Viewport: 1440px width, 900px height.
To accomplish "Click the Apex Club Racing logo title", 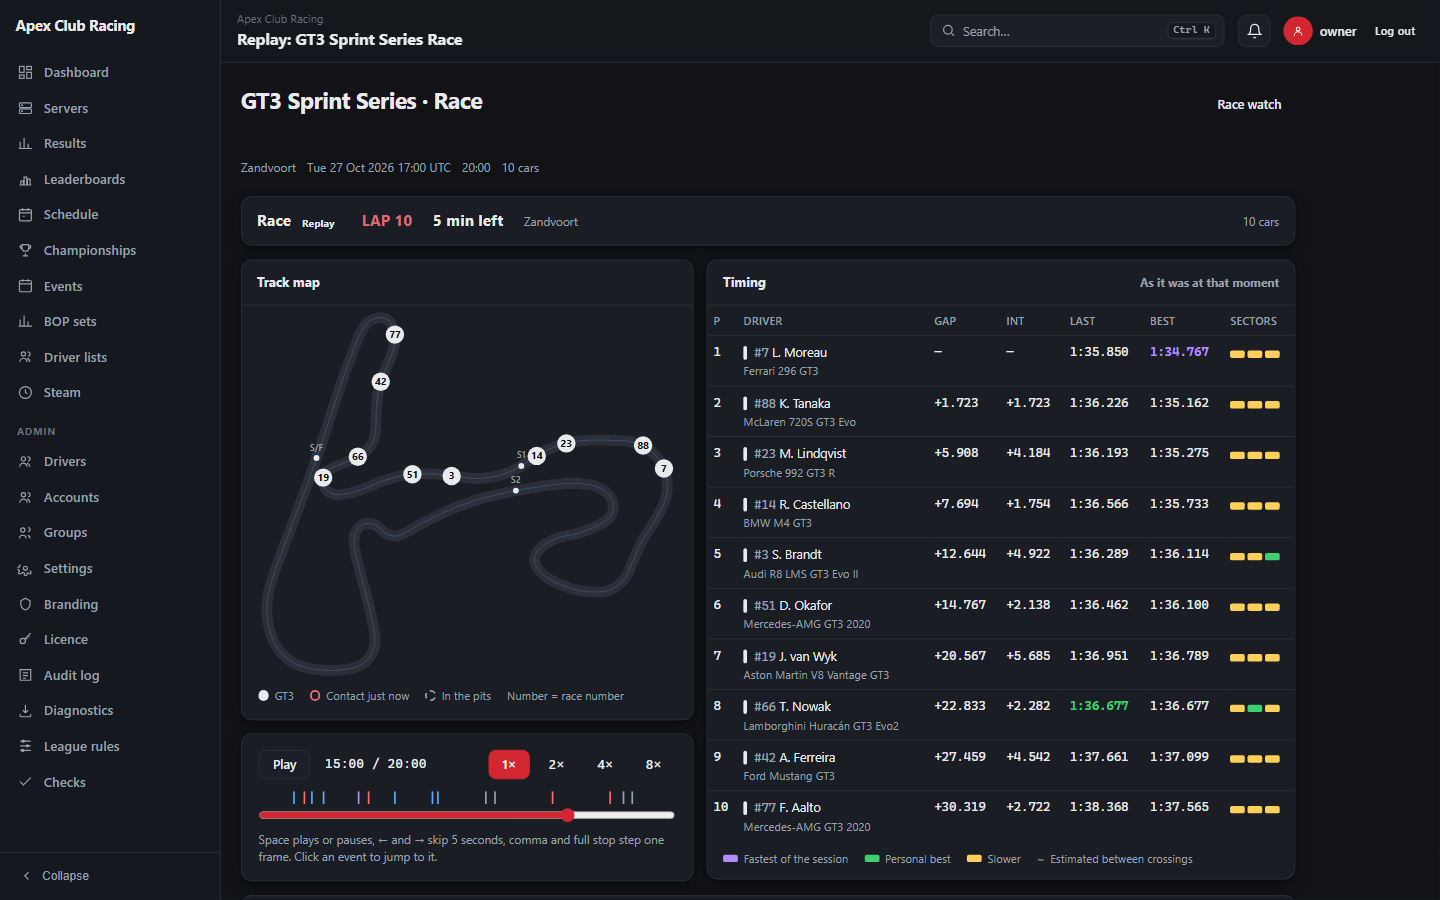I will click(75, 26).
